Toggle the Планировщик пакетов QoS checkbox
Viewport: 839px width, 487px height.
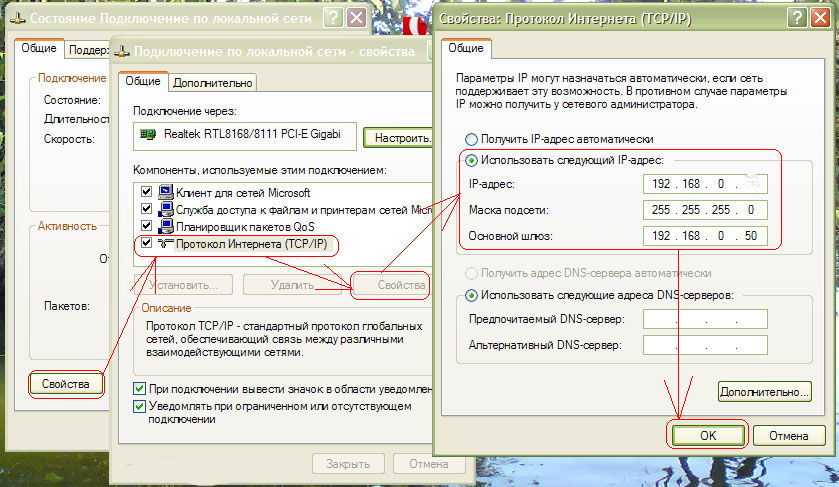point(147,226)
